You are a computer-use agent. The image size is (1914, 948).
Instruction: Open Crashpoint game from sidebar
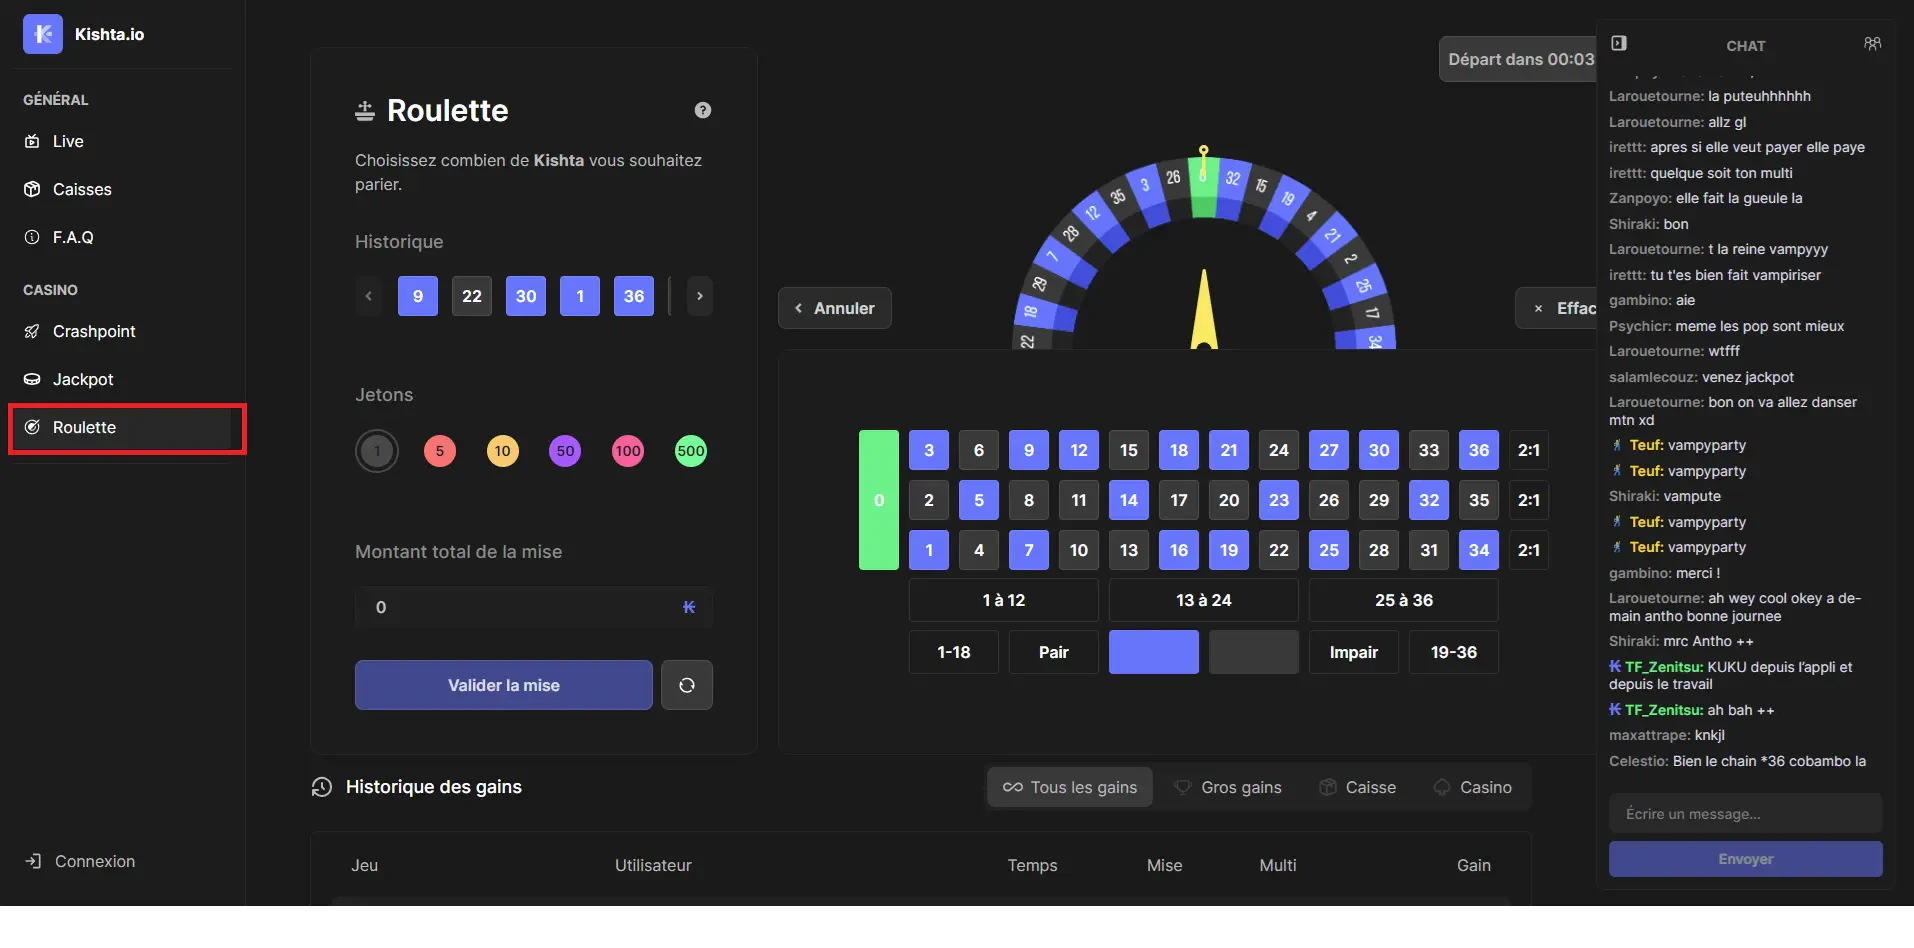[94, 331]
